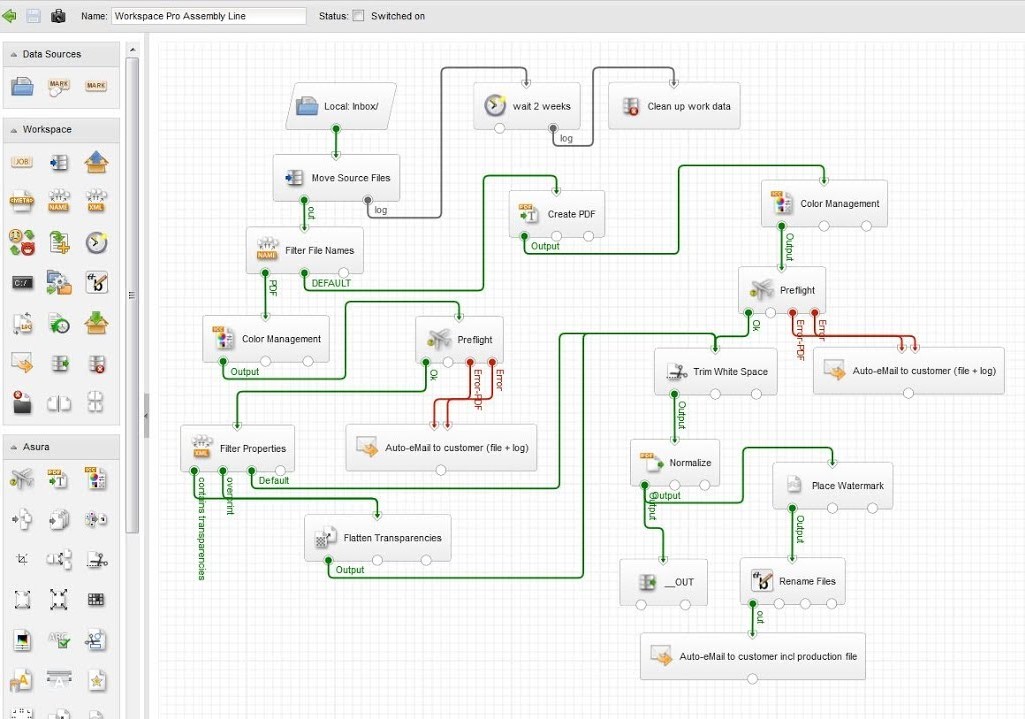Pick the NAME filter palette icon
This screenshot has height=719, width=1025.
(x=59, y=200)
